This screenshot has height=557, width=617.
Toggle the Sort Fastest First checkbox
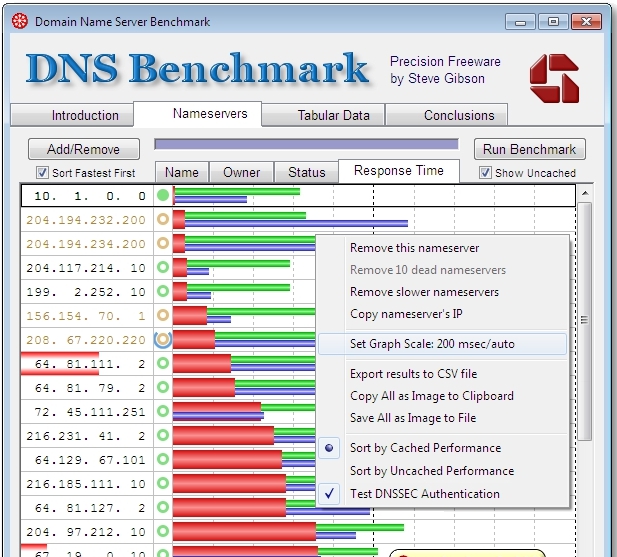[x=42, y=172]
